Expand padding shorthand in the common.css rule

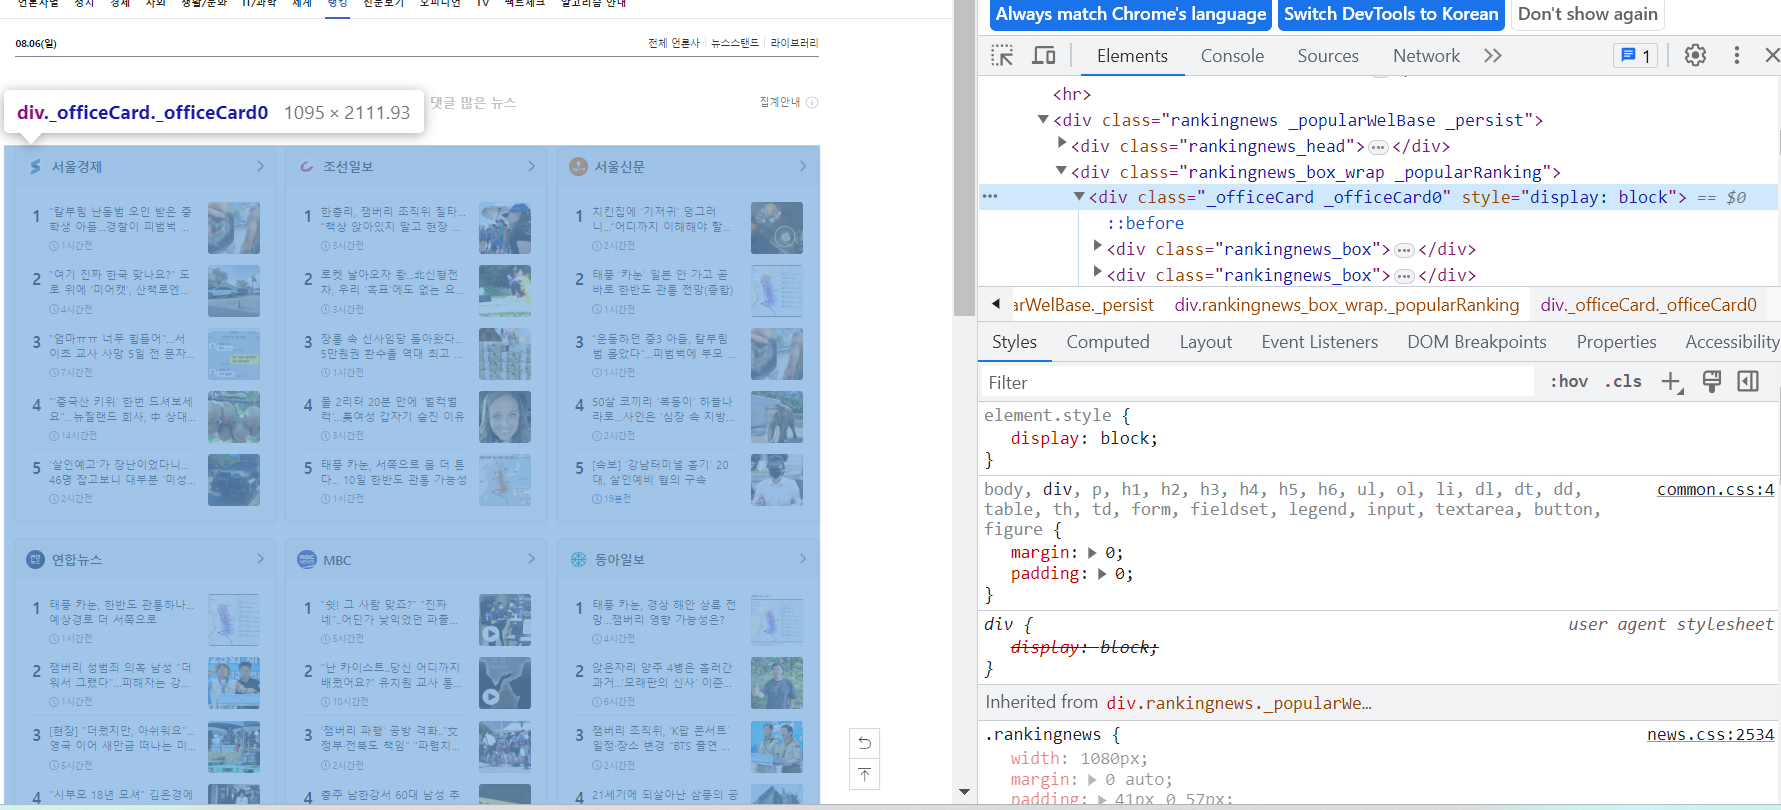pos(1102,574)
